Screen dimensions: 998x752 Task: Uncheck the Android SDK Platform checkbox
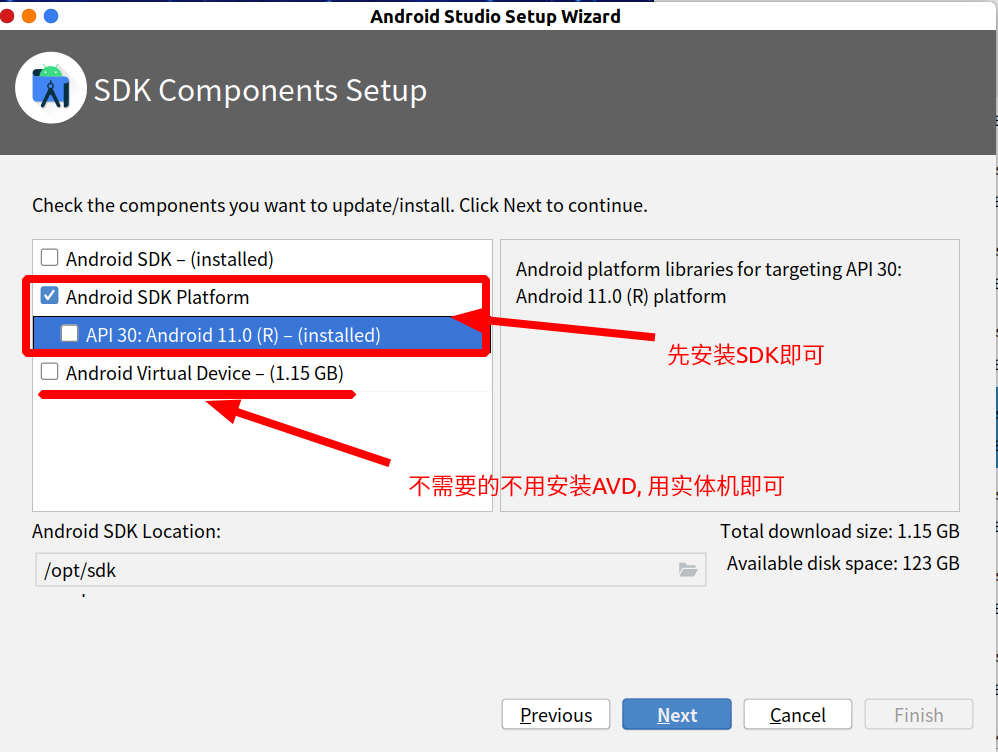50,295
